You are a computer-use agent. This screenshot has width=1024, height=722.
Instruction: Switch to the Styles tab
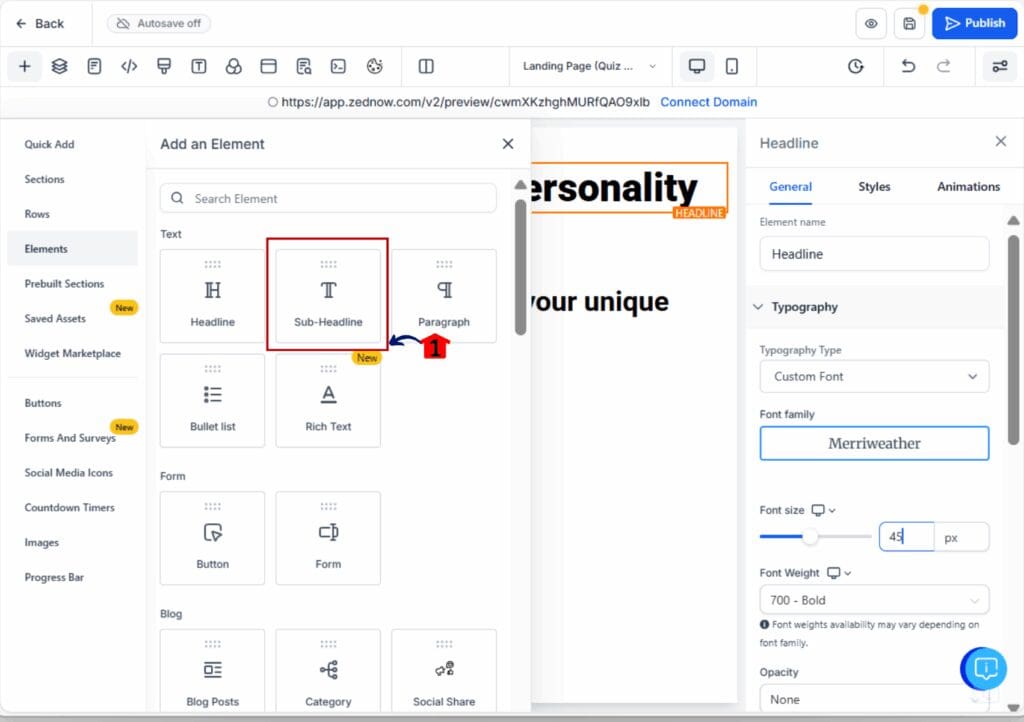coord(874,186)
